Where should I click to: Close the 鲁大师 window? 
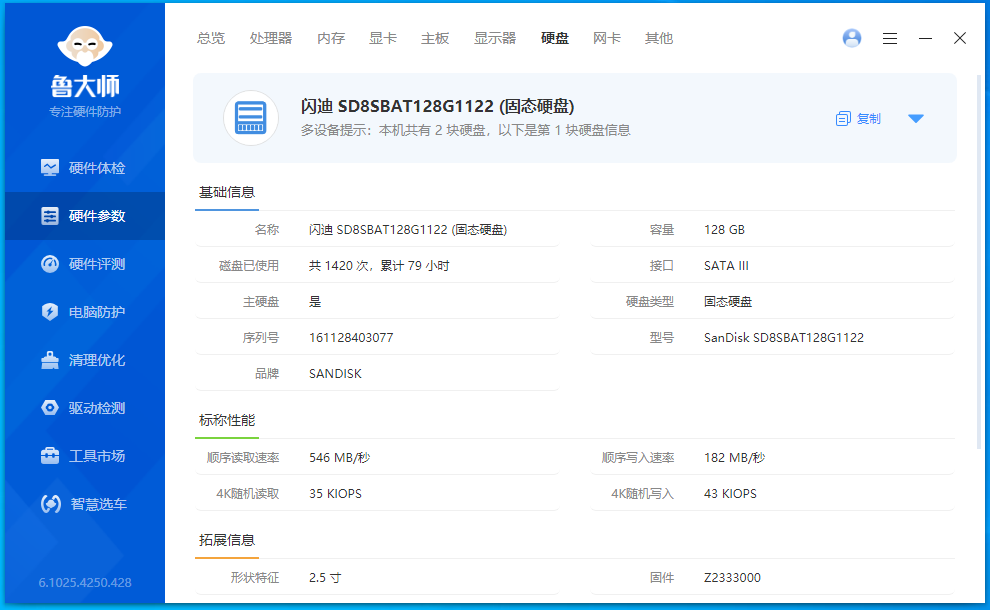tap(960, 39)
